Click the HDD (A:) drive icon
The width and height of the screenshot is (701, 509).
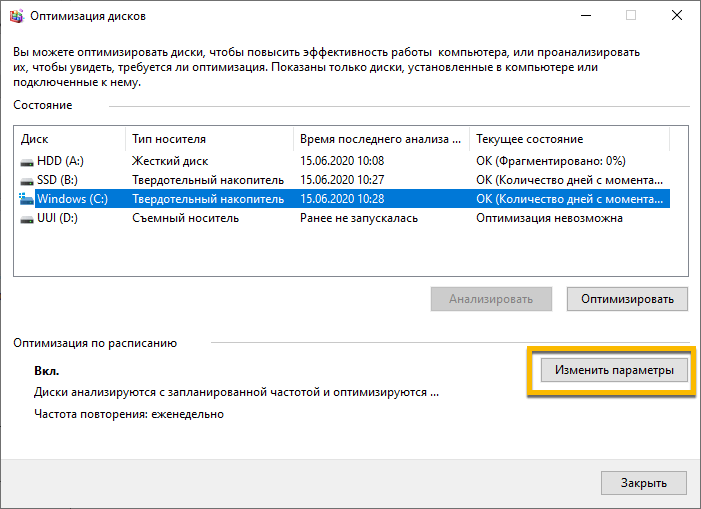coord(26,161)
